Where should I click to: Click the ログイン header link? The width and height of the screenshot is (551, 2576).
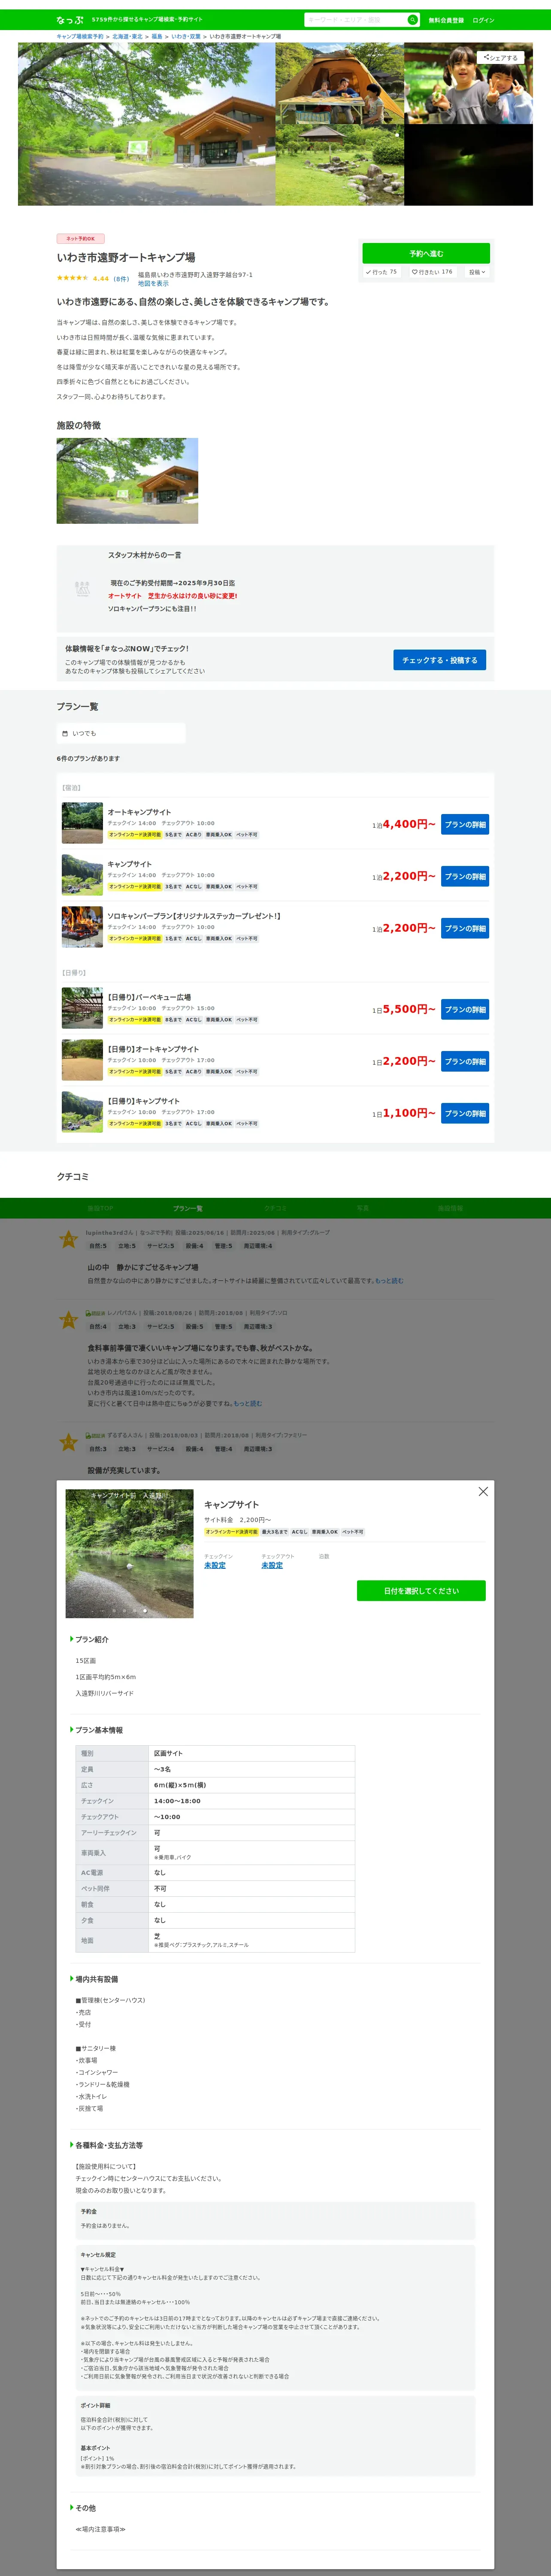pyautogui.click(x=483, y=20)
